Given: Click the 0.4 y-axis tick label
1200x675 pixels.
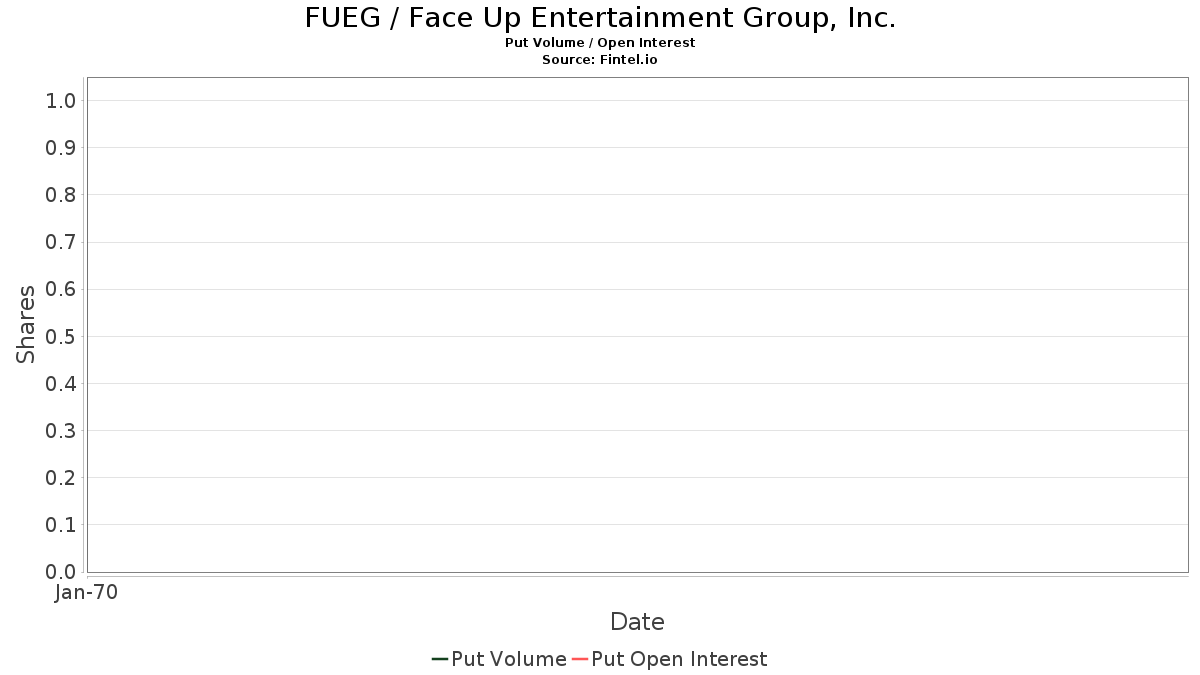Looking at the screenshot, I should pos(61,384).
